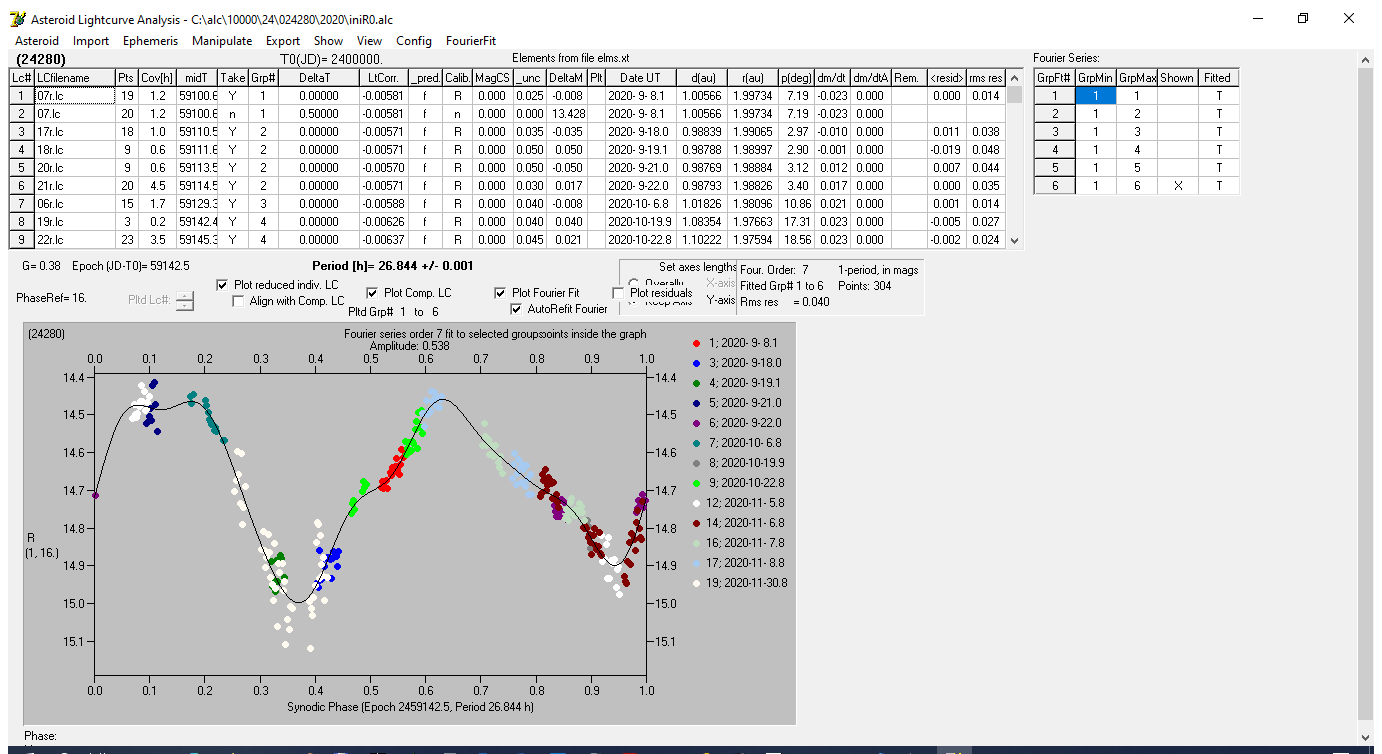Select the highlighted GrpMin cell in Fourier row 1
This screenshot has height=754, width=1382.
point(1095,96)
